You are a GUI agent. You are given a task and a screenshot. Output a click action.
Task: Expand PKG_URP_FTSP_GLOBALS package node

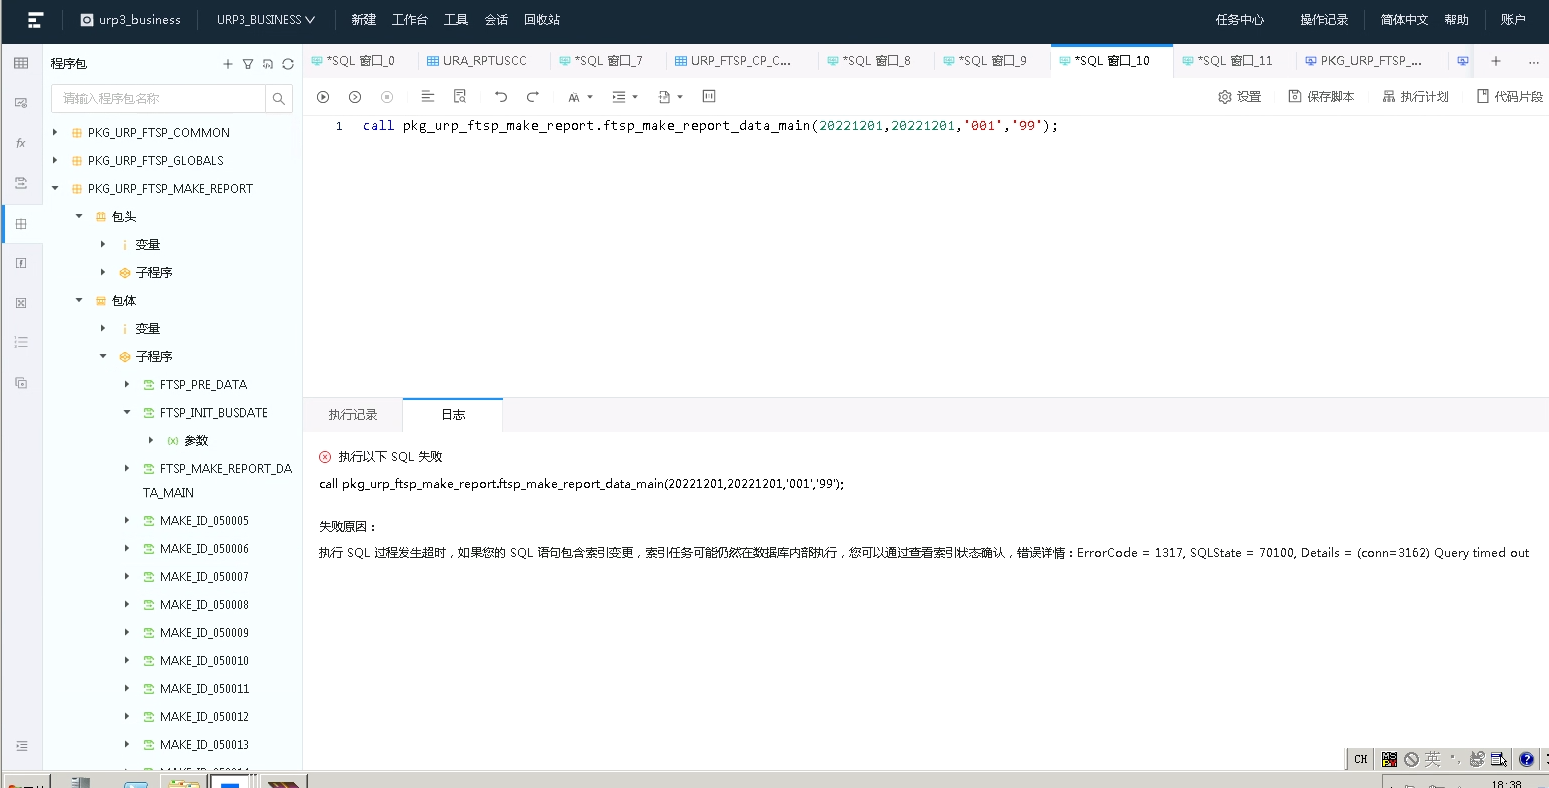coord(55,160)
